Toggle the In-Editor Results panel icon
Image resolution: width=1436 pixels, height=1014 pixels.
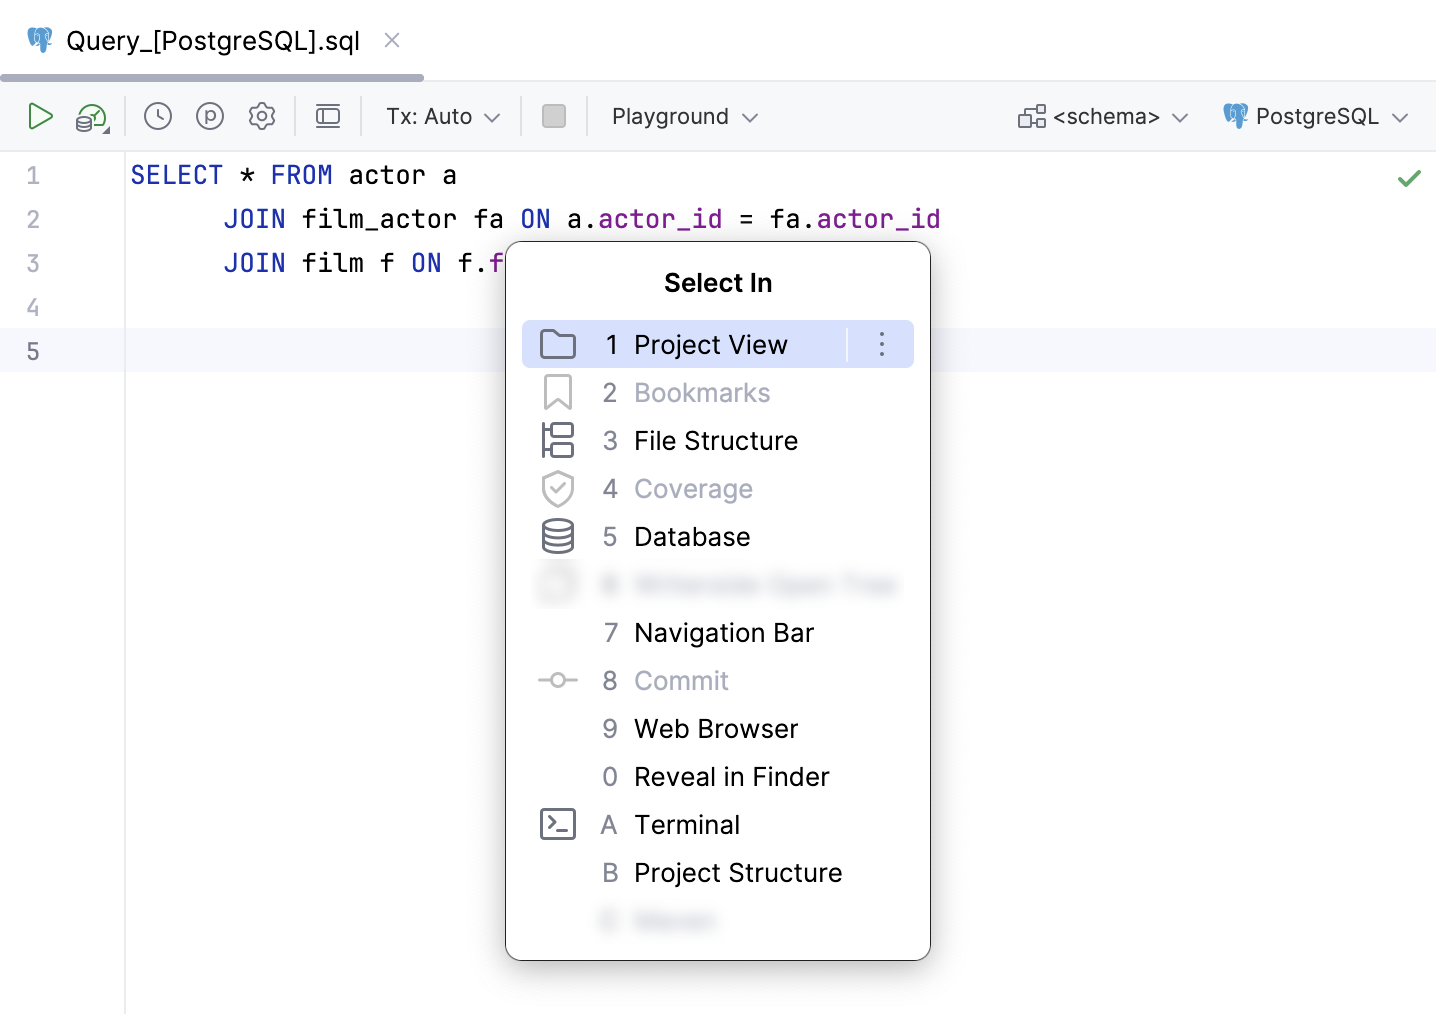[327, 116]
